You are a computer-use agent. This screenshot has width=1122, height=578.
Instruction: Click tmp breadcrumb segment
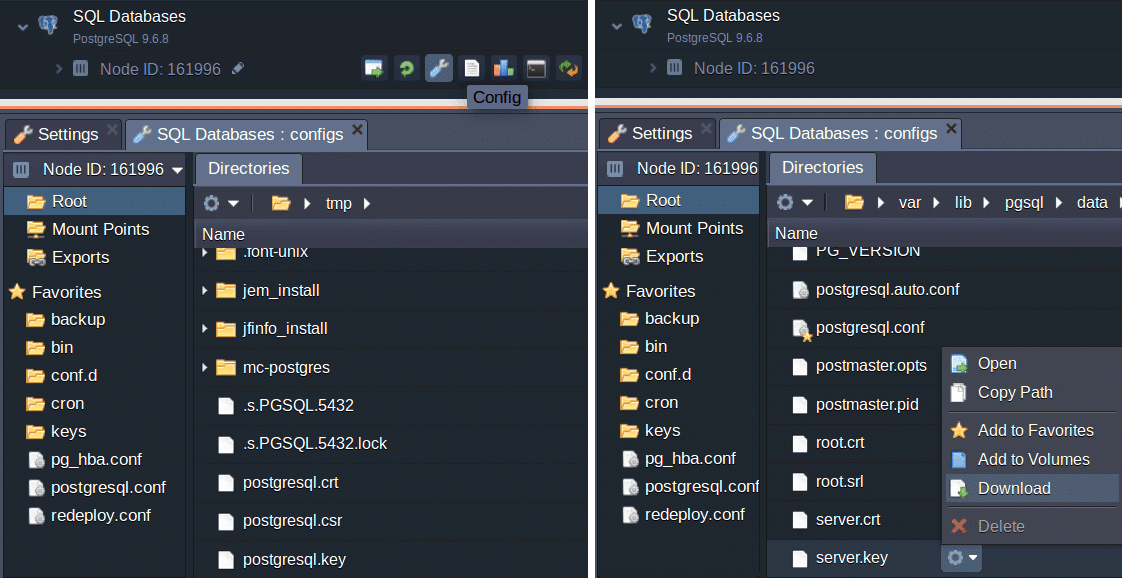click(338, 204)
